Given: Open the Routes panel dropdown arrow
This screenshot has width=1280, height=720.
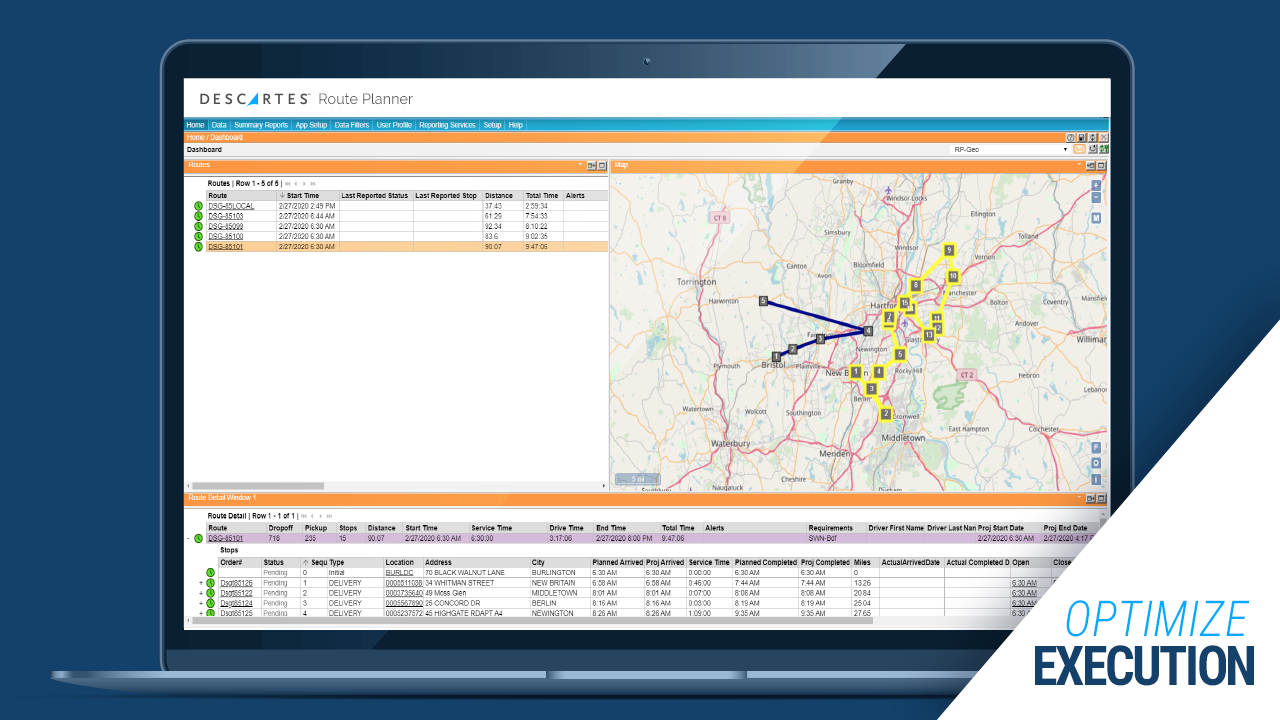Looking at the screenshot, I should coord(581,163).
